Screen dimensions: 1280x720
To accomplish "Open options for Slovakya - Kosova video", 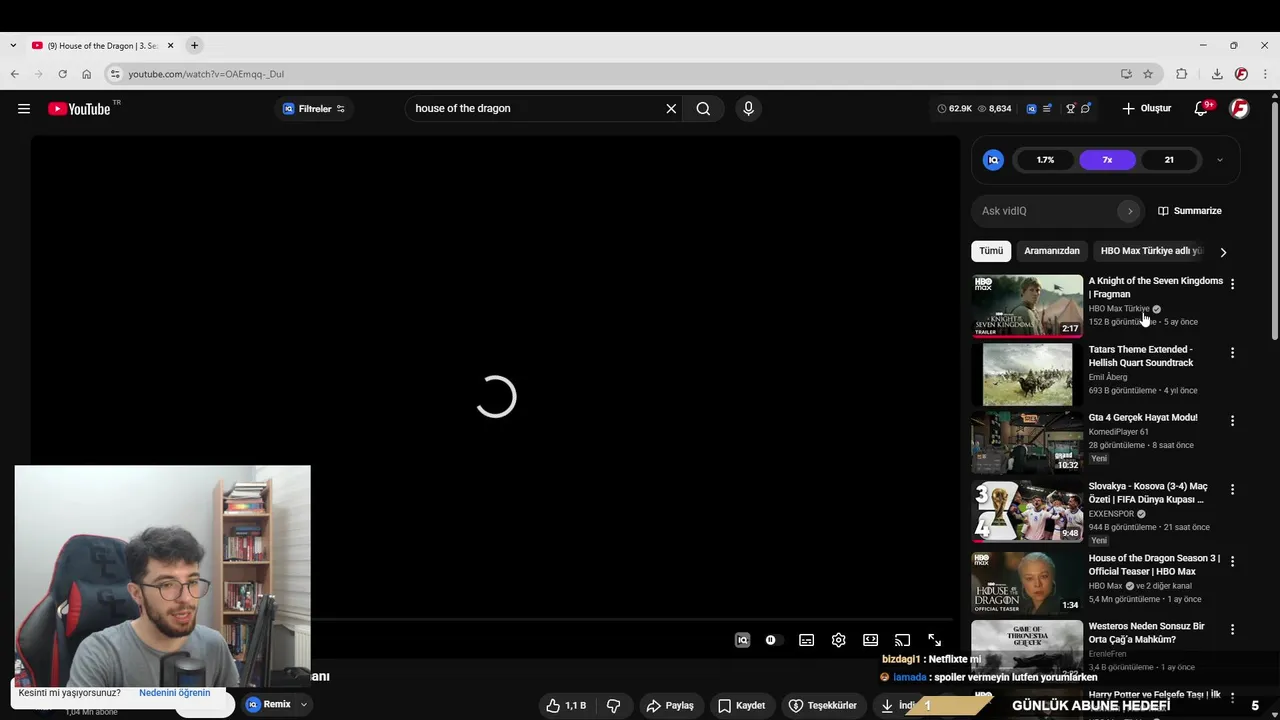I will coord(1232,490).
